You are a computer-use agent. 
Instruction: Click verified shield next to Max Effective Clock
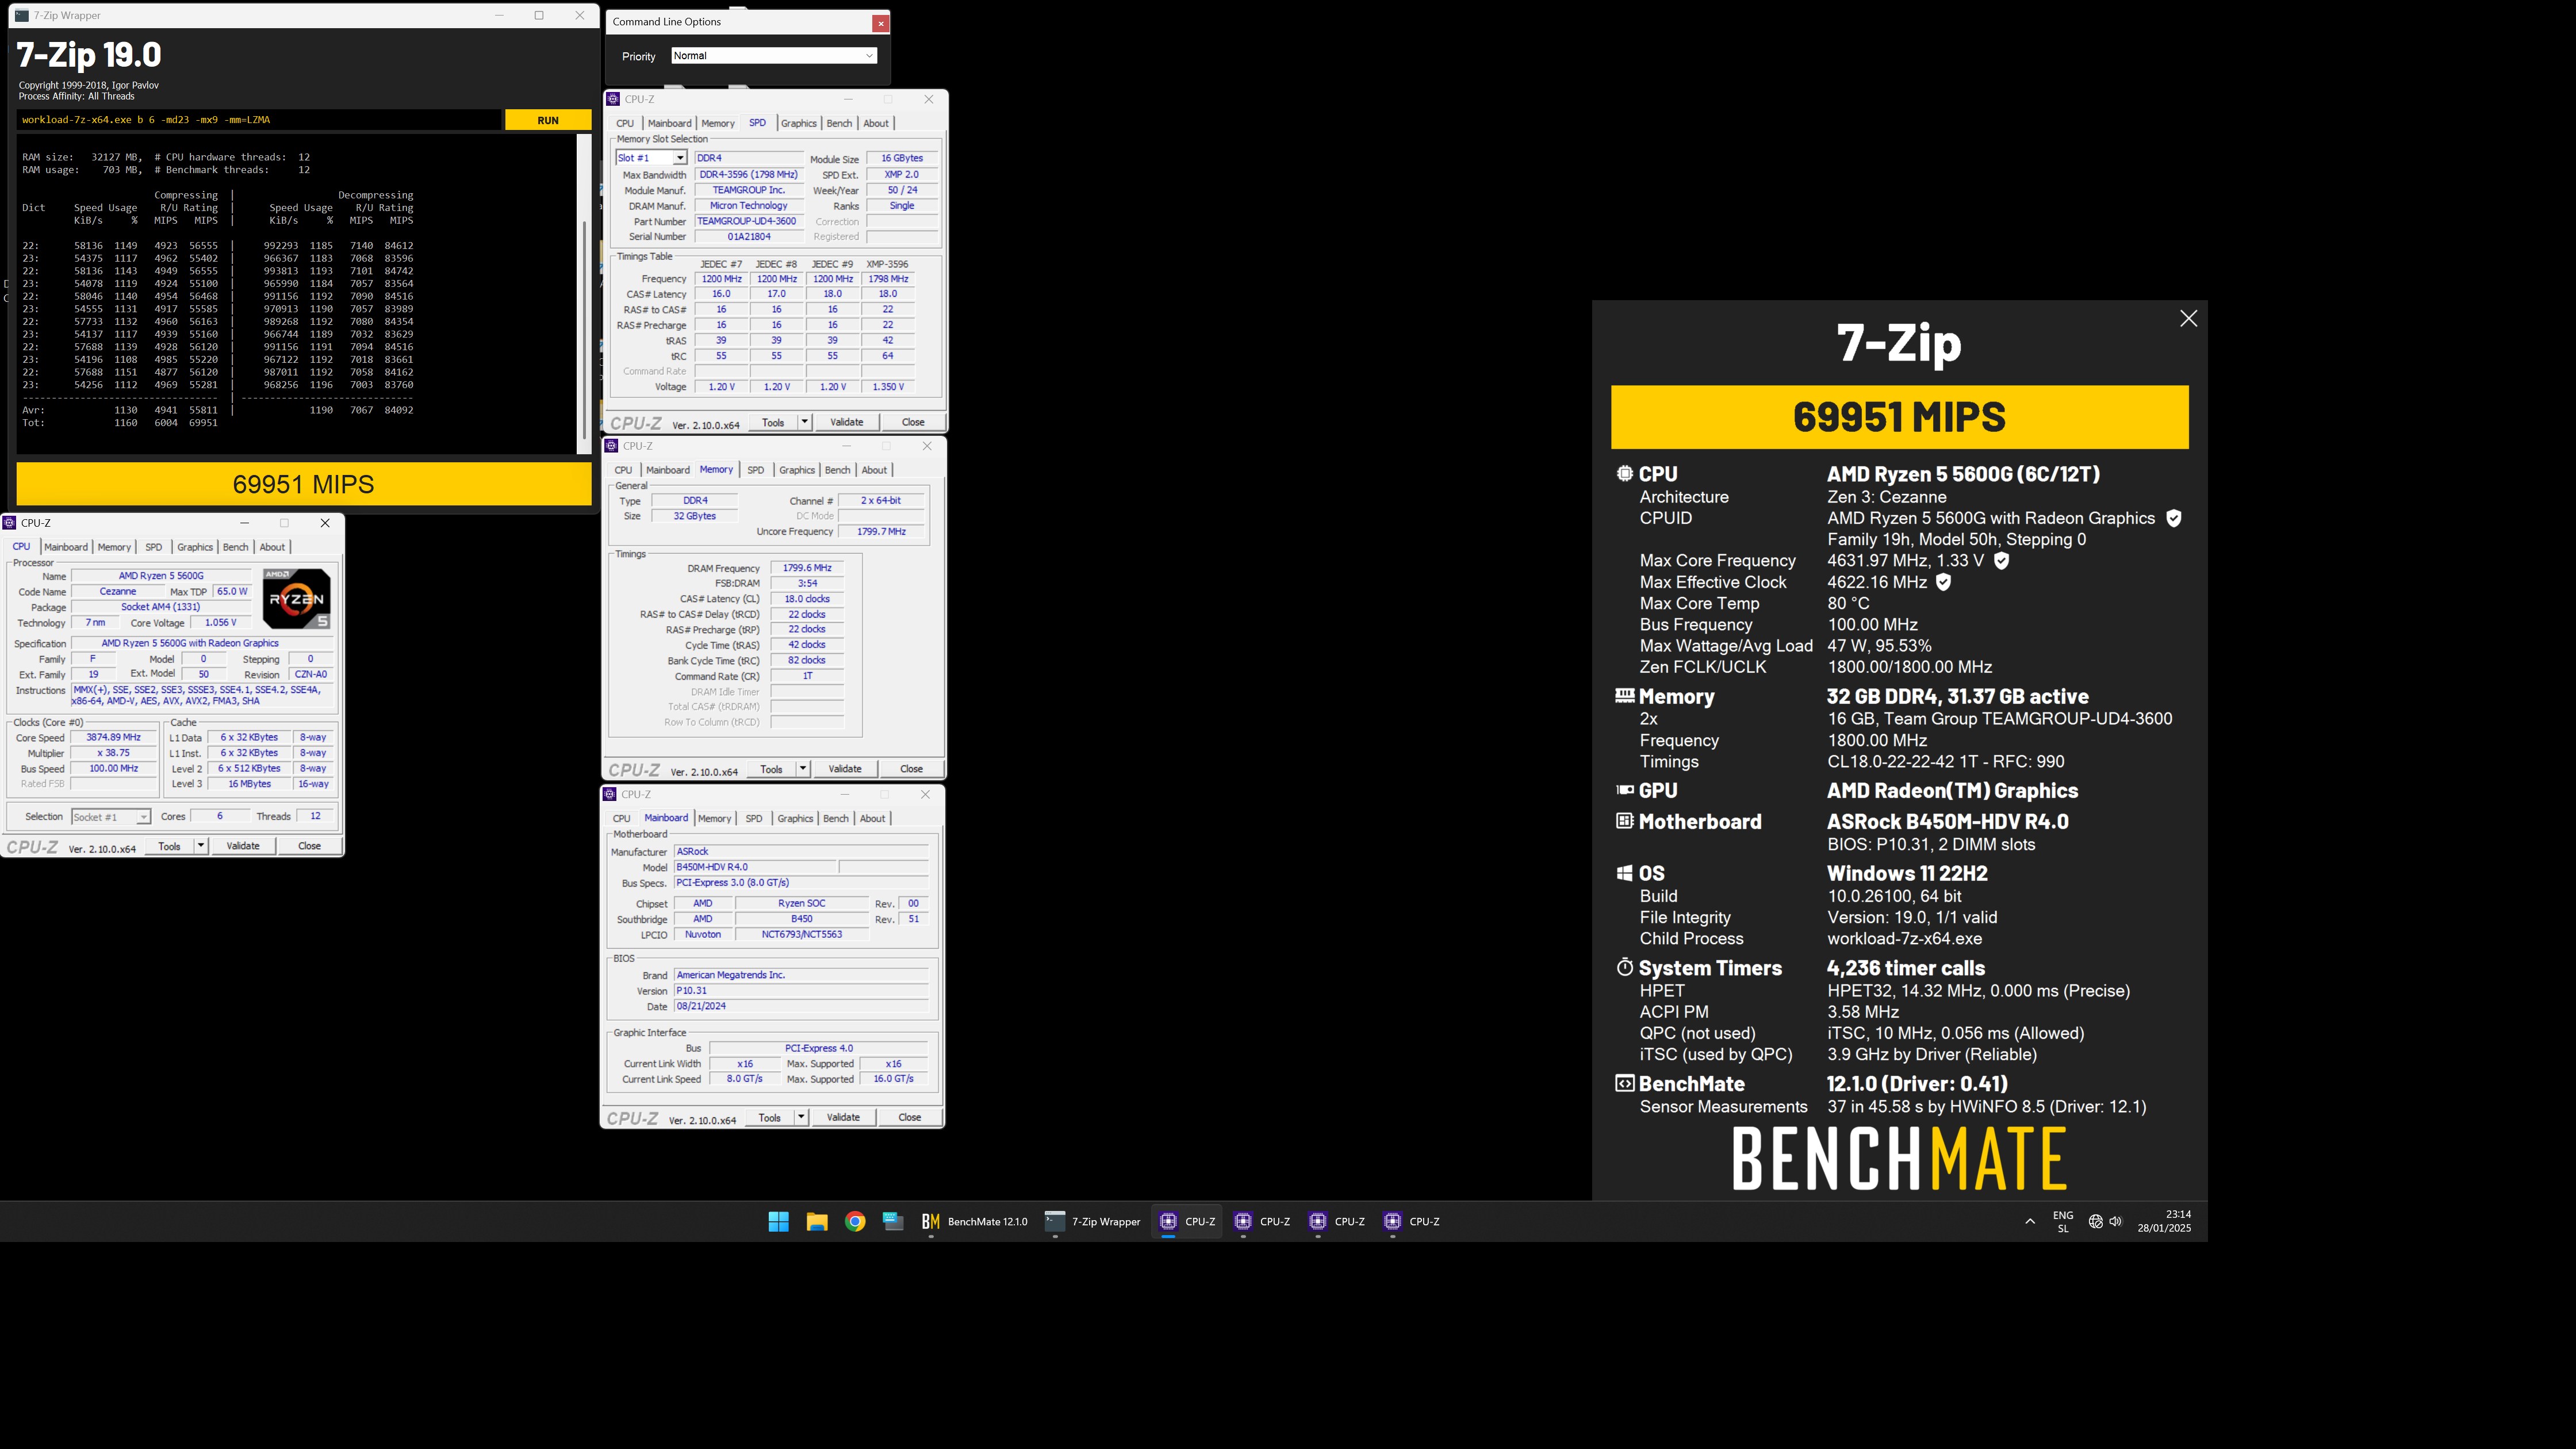pos(1943,582)
